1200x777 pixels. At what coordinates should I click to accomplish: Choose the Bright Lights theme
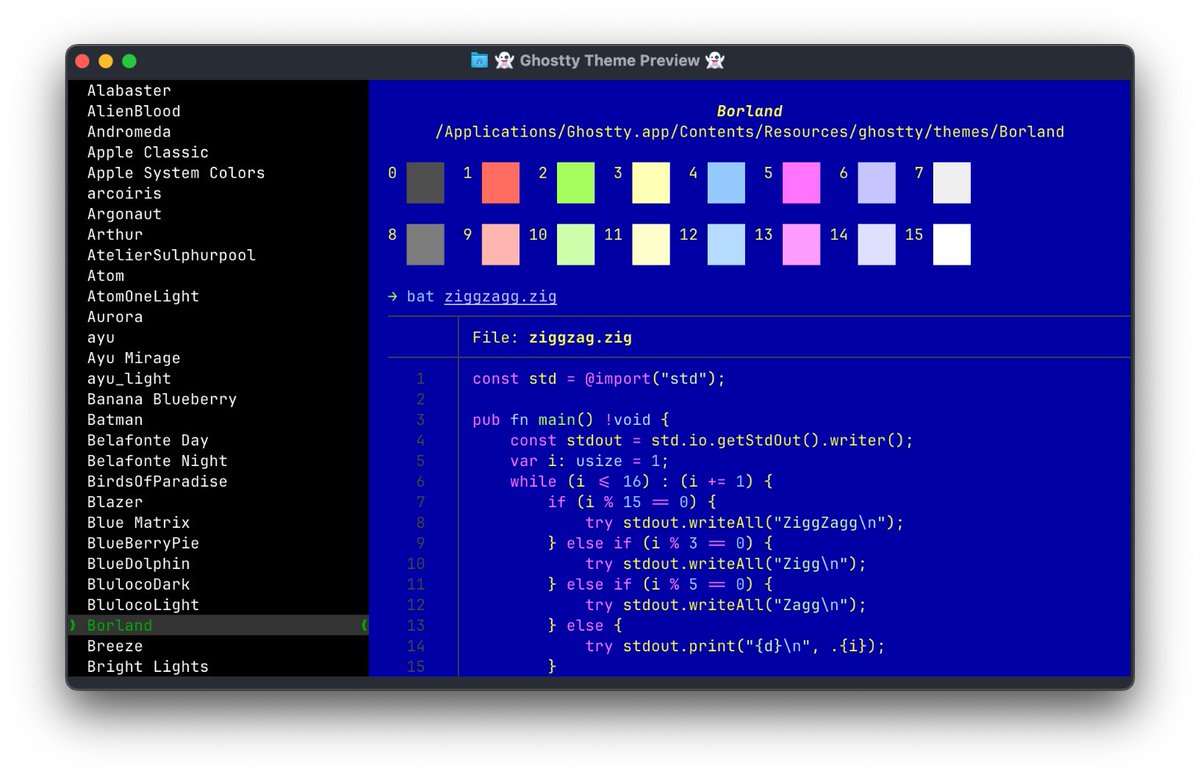148,667
